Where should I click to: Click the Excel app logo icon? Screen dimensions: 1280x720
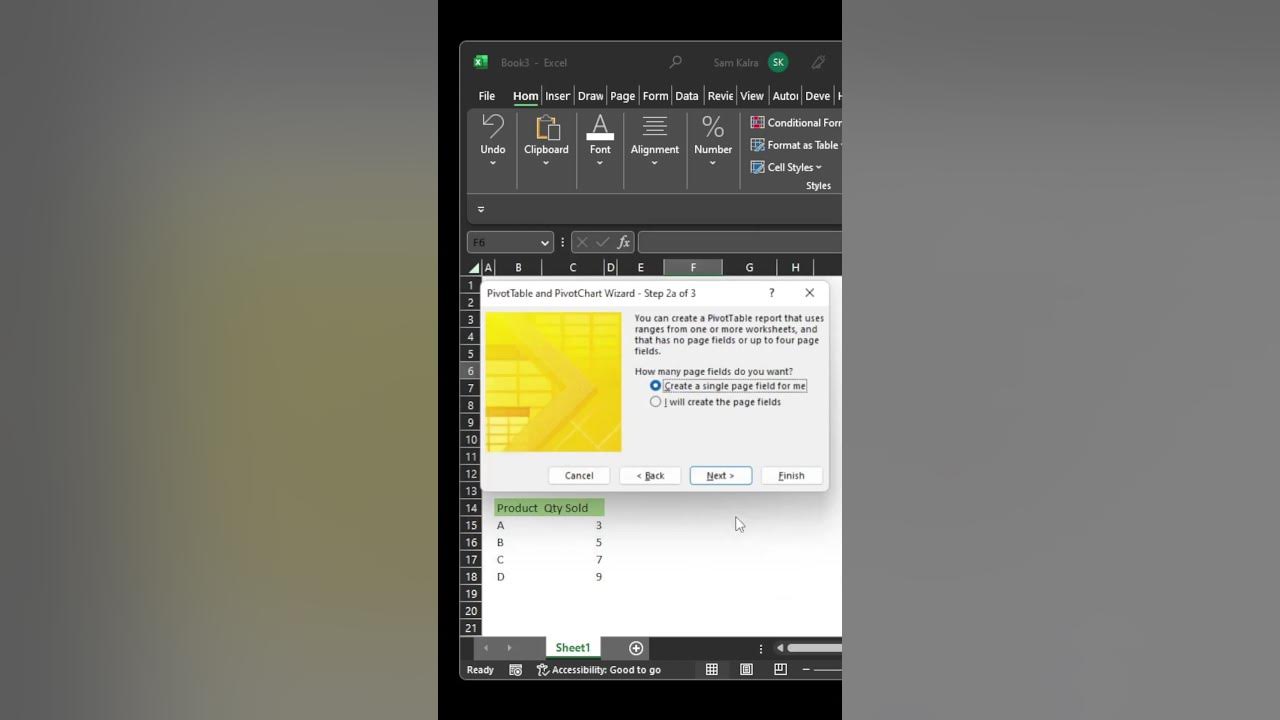click(x=480, y=62)
